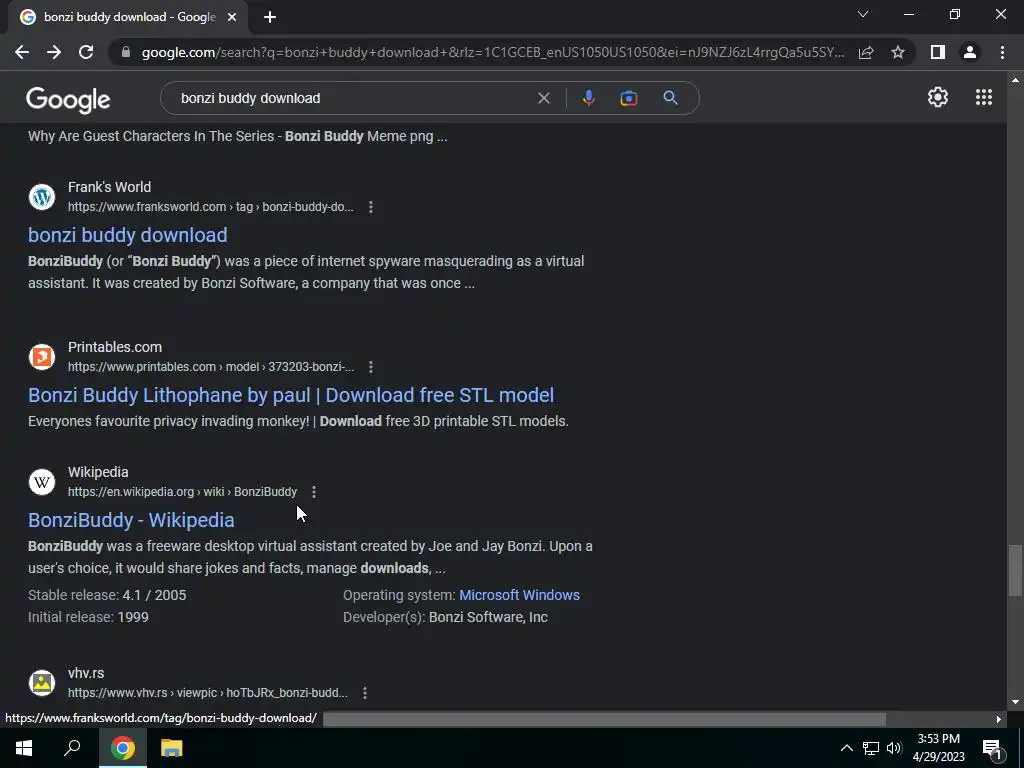The image size is (1024, 768).
Task: Open Windows taskbar search
Action: (72, 748)
